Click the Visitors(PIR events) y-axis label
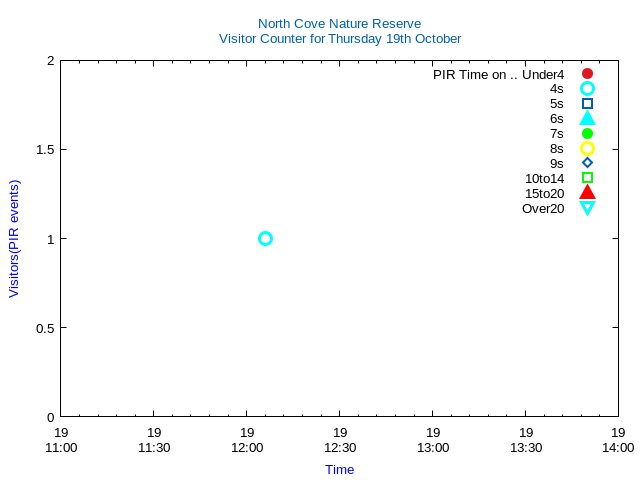Image resolution: width=640 pixels, height=480 pixels. (x=14, y=239)
